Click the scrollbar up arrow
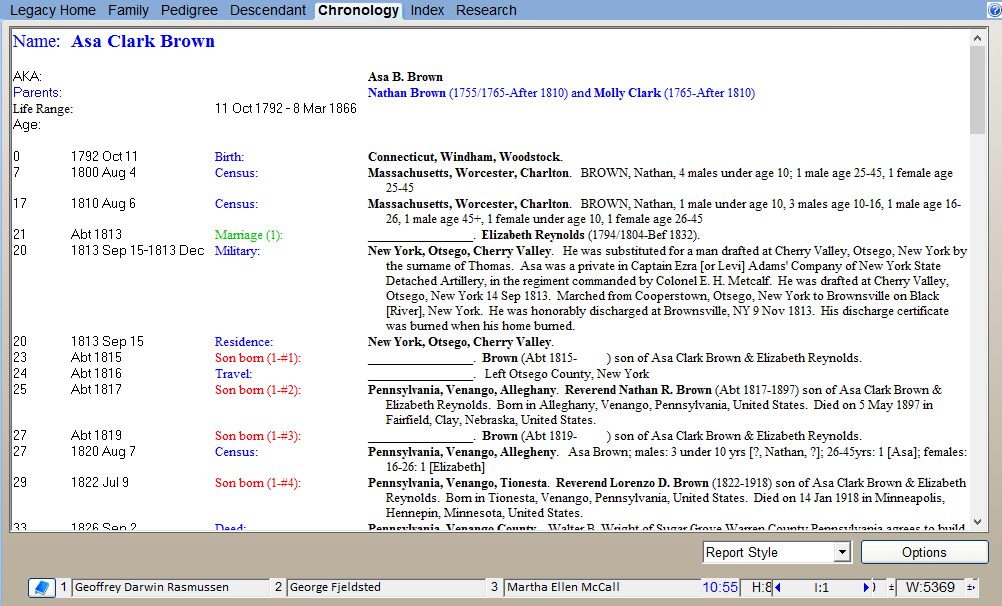 pos(977,38)
